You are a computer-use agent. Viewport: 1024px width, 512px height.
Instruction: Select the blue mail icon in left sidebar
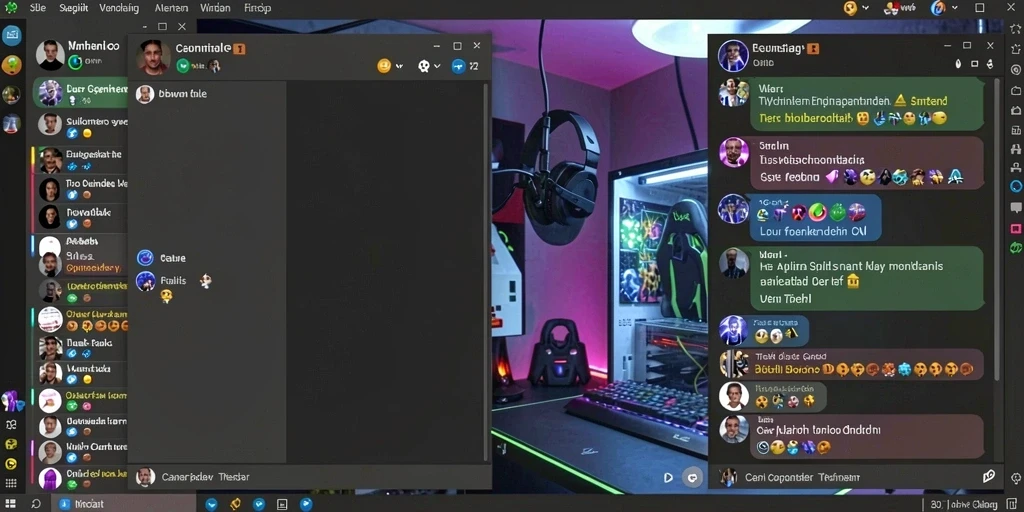click(x=11, y=35)
